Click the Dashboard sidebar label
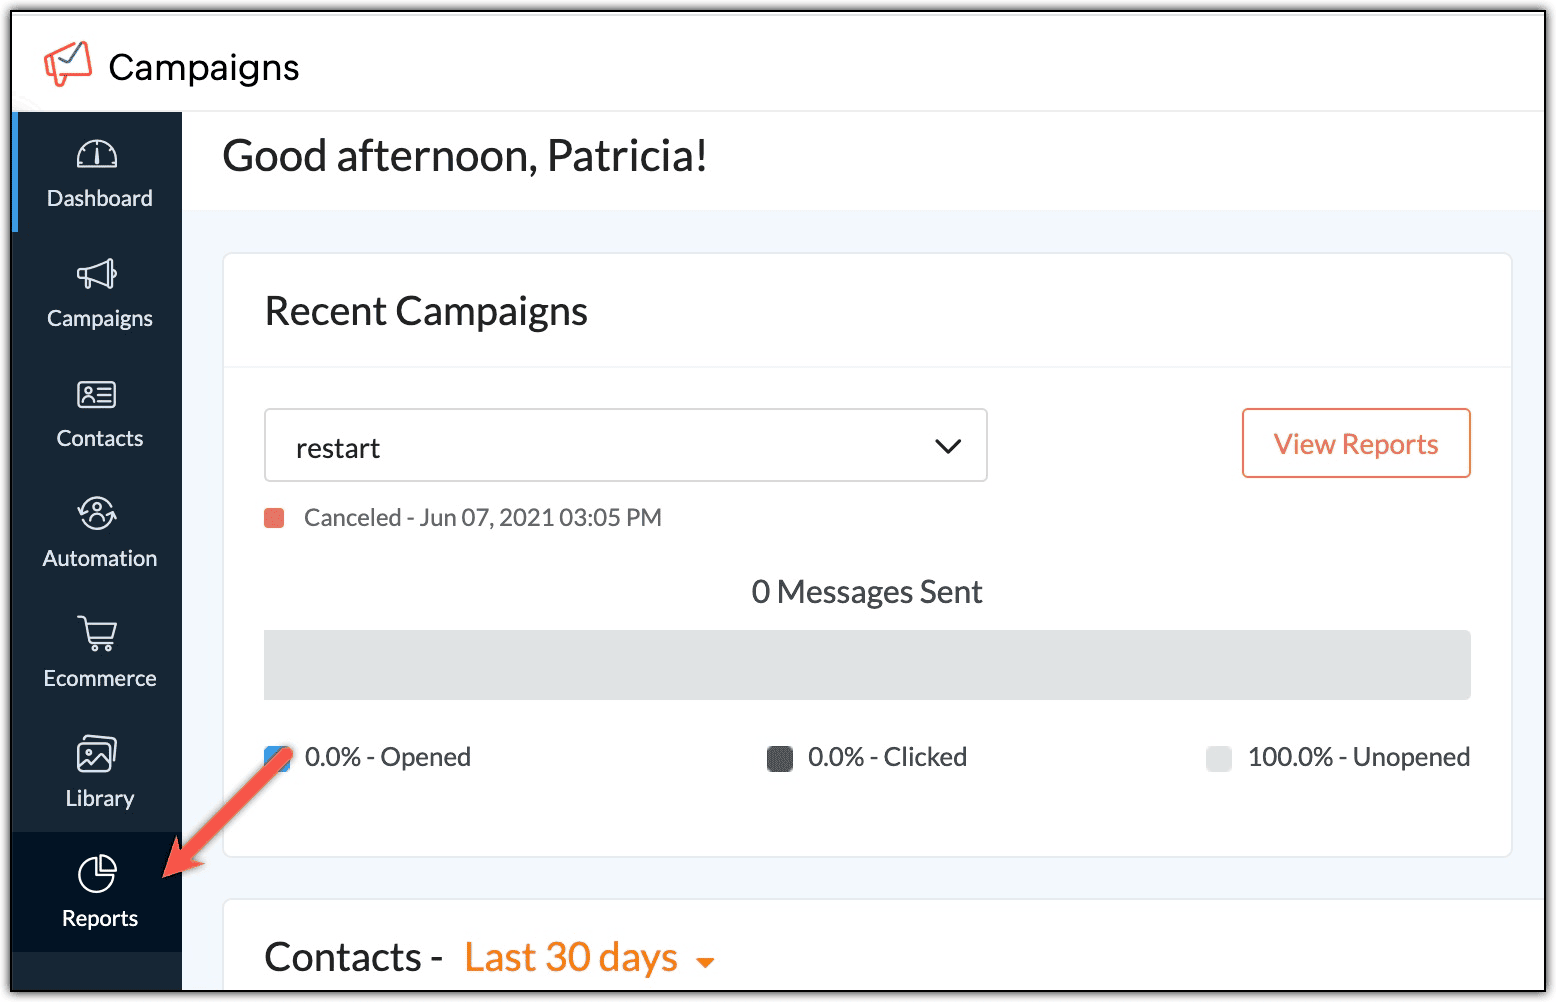This screenshot has width=1556, height=1002. 100,198
